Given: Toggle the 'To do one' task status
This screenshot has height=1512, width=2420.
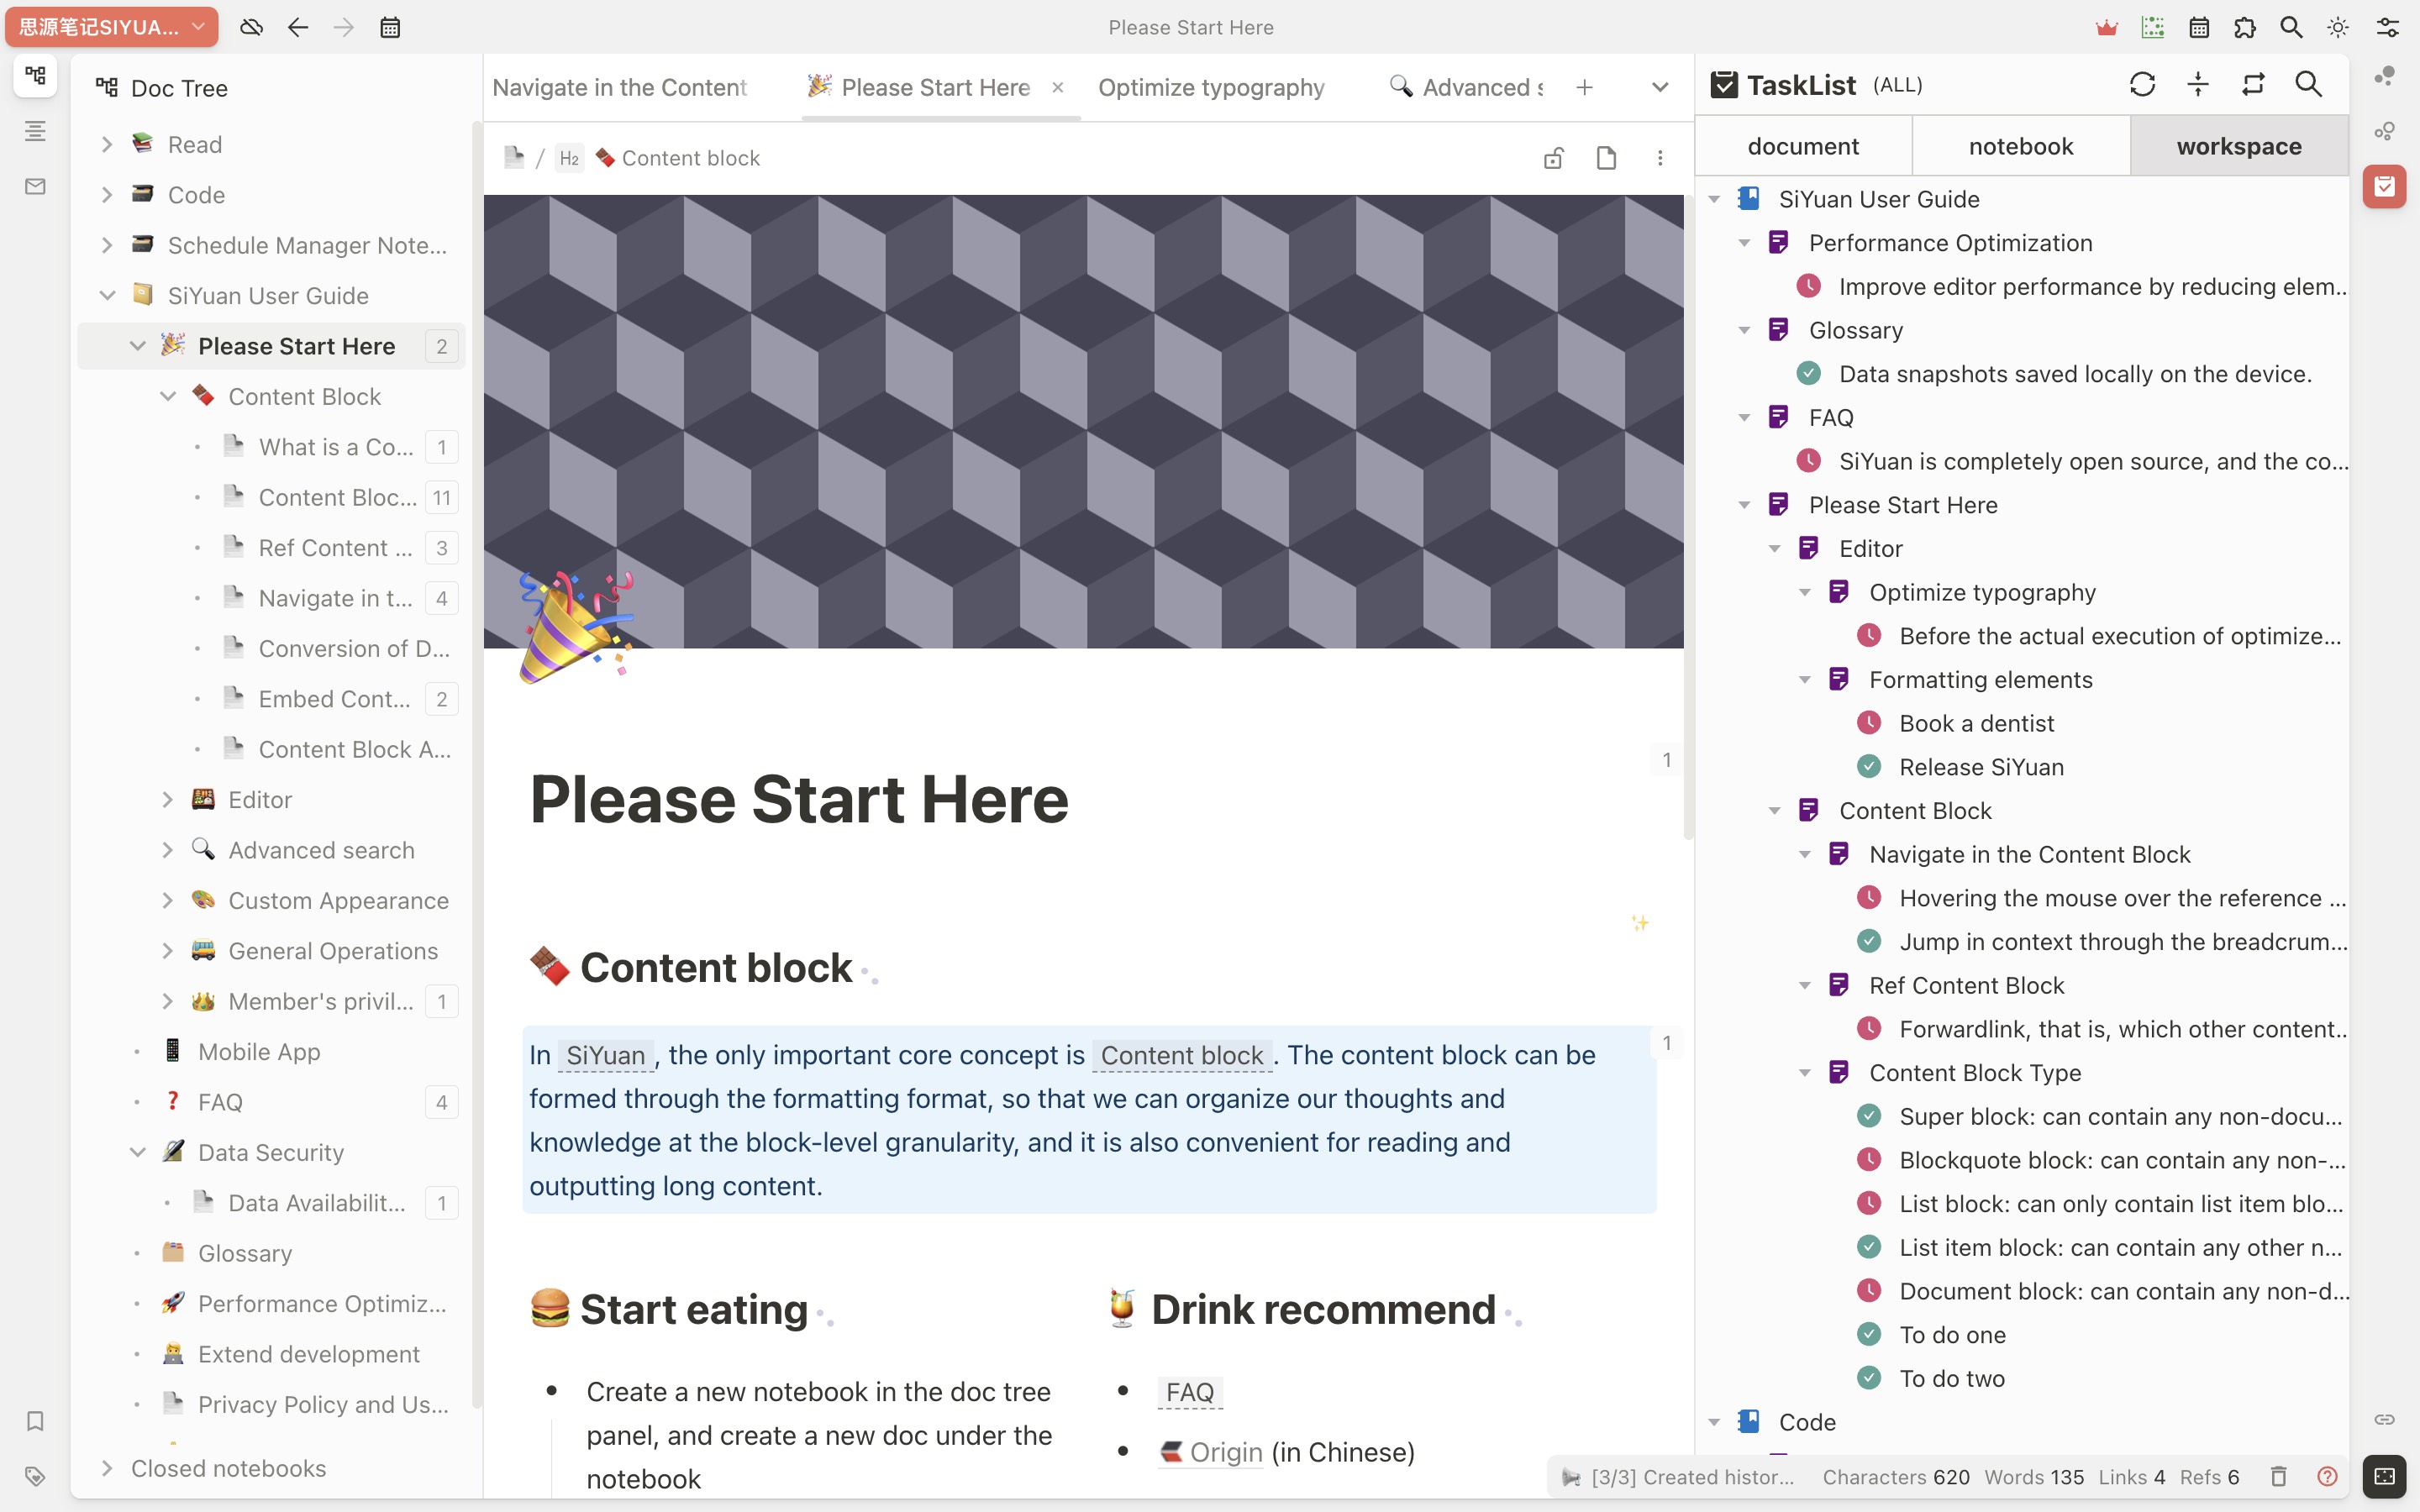Looking at the screenshot, I should (1869, 1335).
